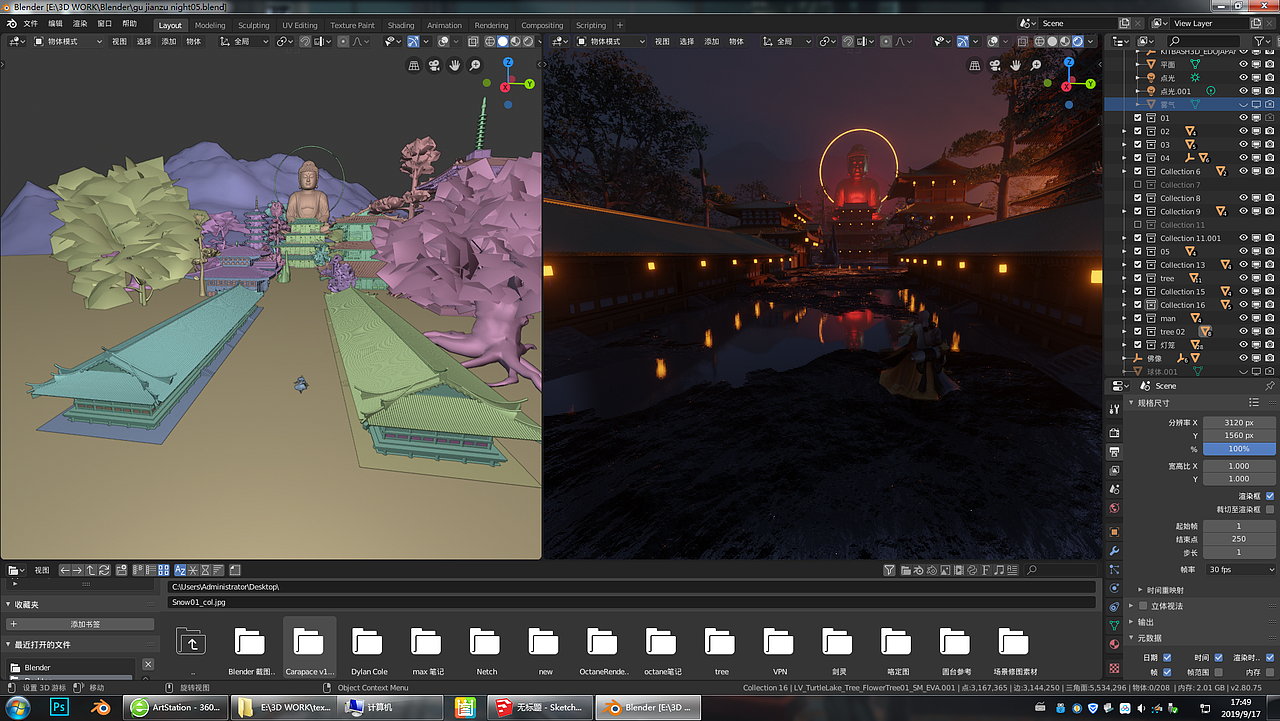Open the Material properties tab icon

1115,644
